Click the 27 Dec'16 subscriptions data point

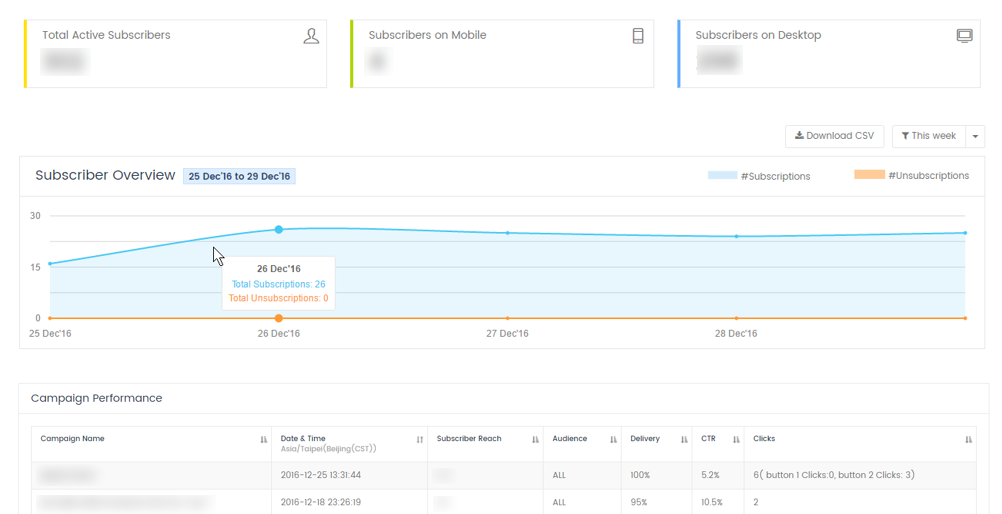(x=508, y=233)
